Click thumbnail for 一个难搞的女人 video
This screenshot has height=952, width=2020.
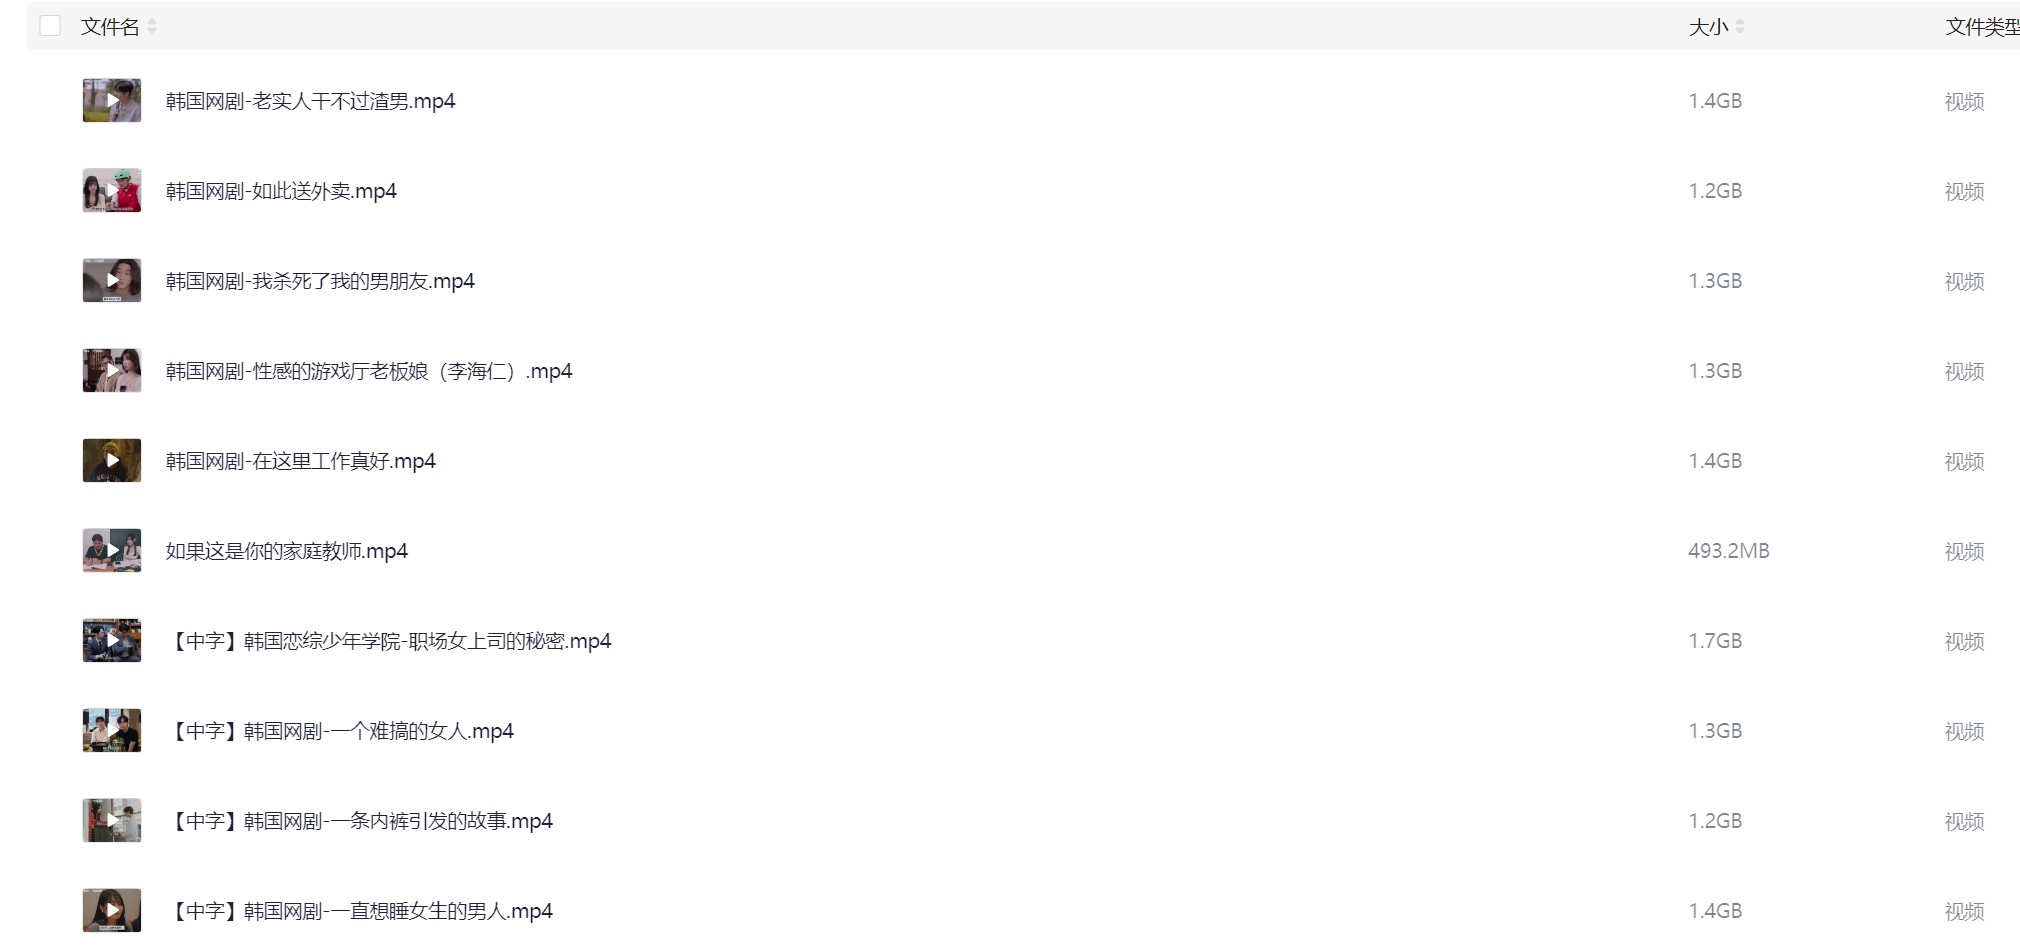tap(112, 731)
